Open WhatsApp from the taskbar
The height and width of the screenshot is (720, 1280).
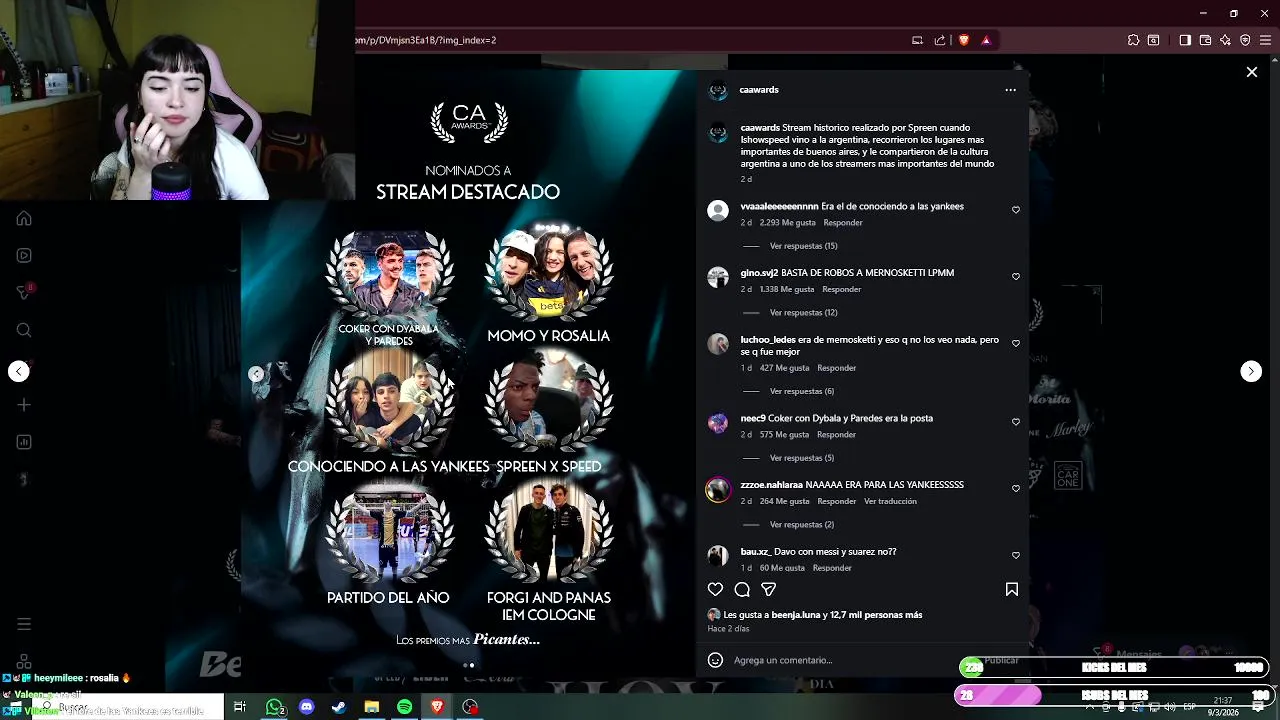click(274, 707)
